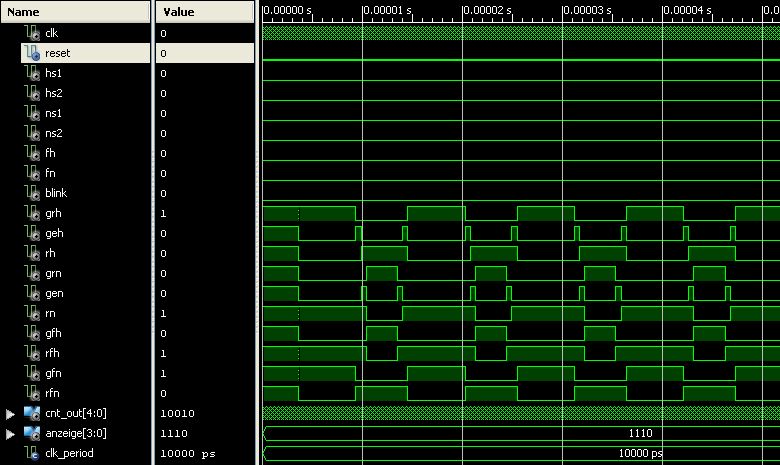
Task: Expand the anzeige[3:0] bus
Action: [11, 433]
